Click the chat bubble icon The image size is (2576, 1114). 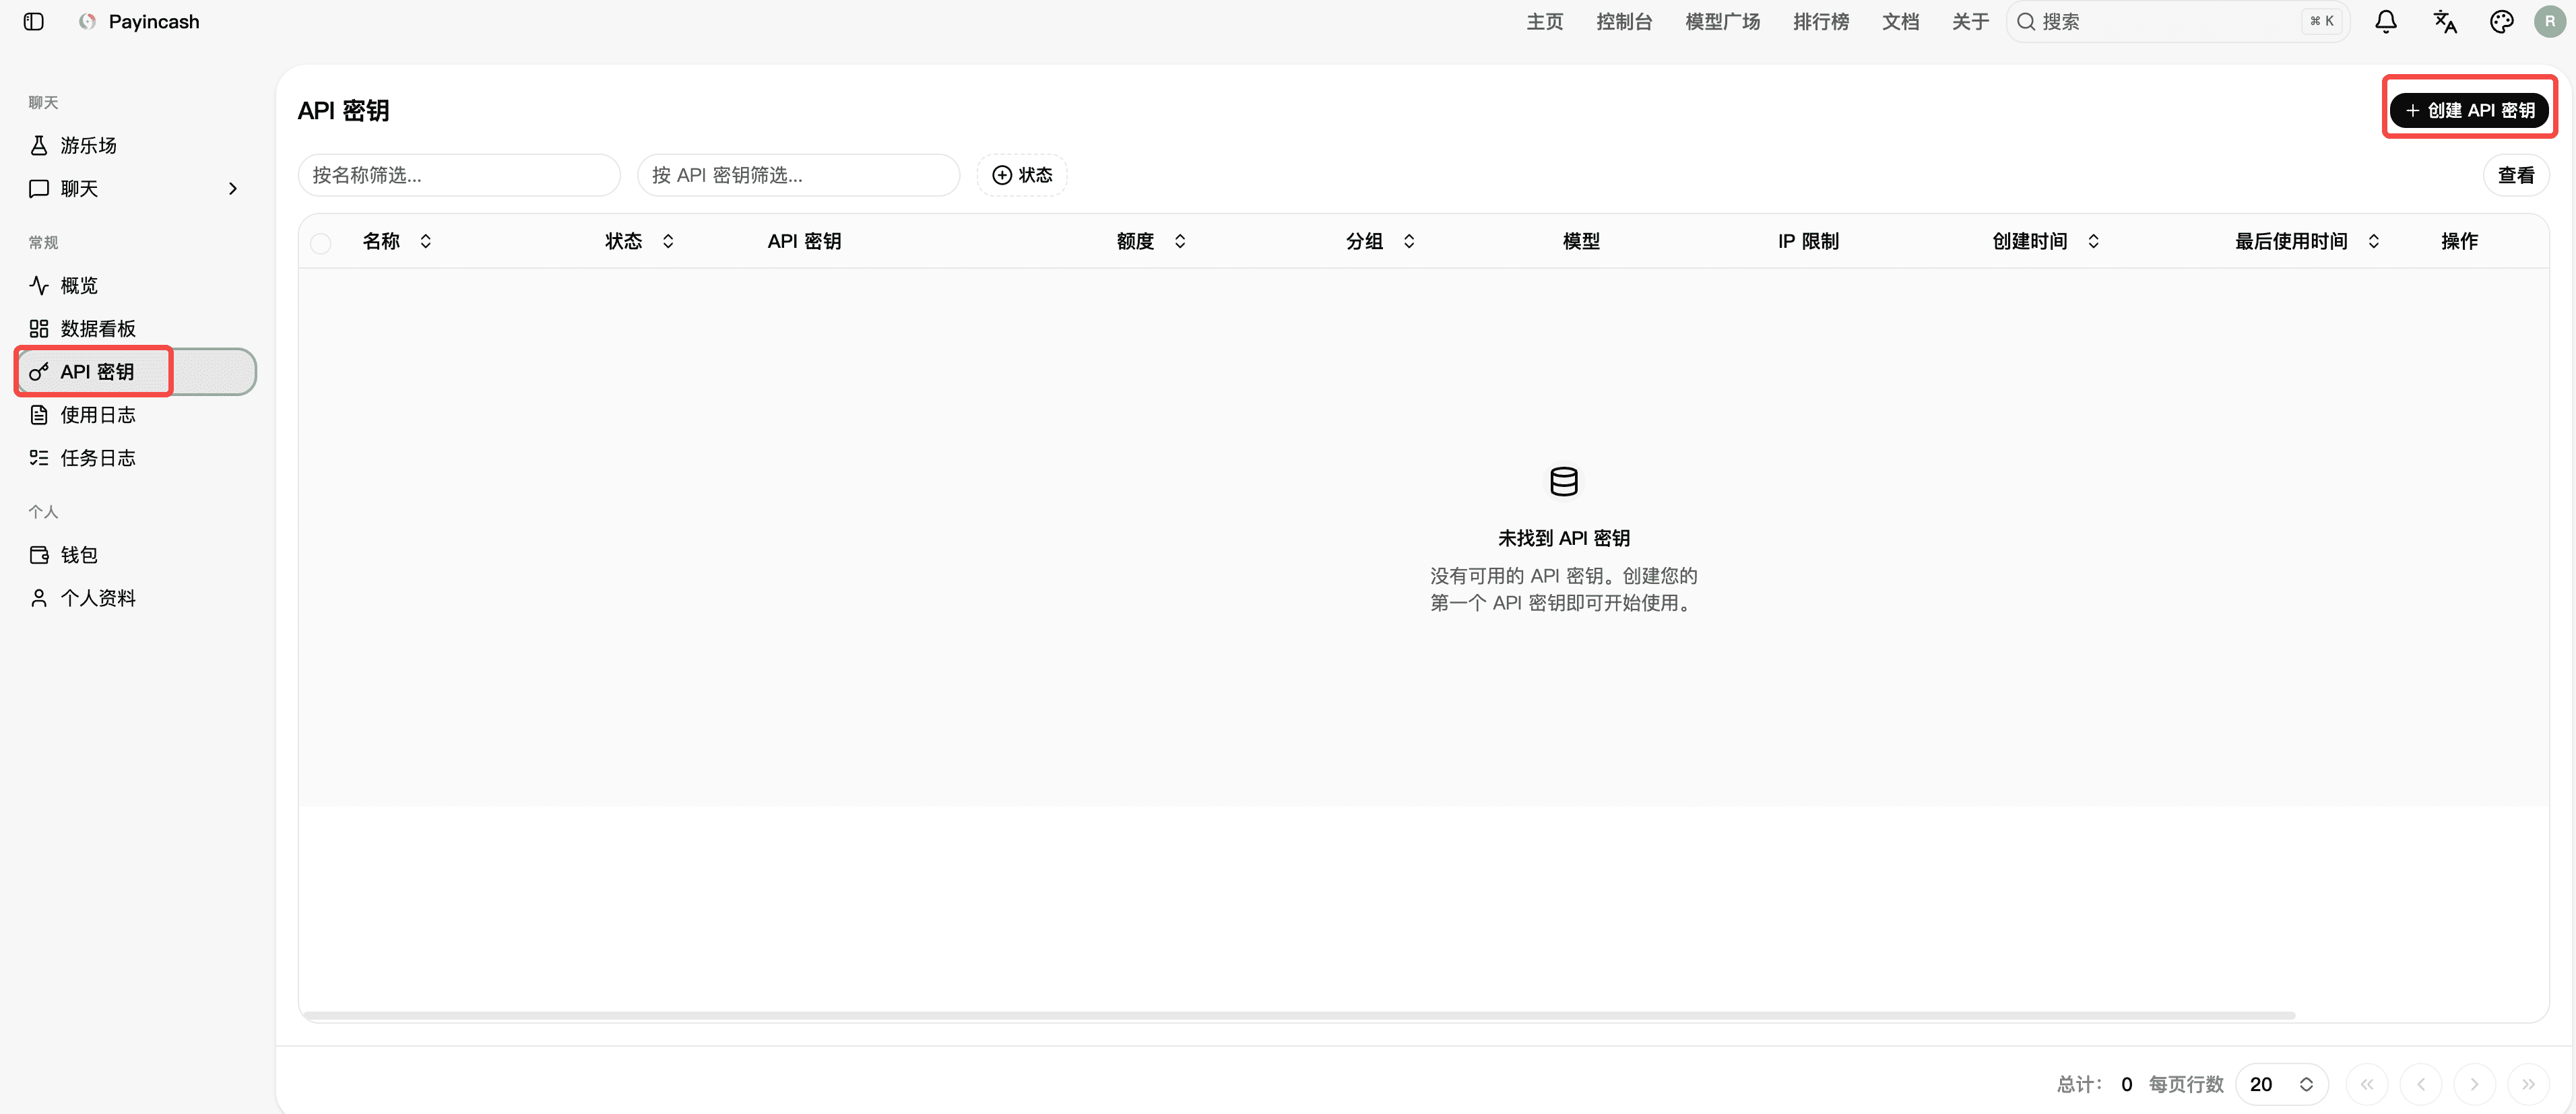39,188
